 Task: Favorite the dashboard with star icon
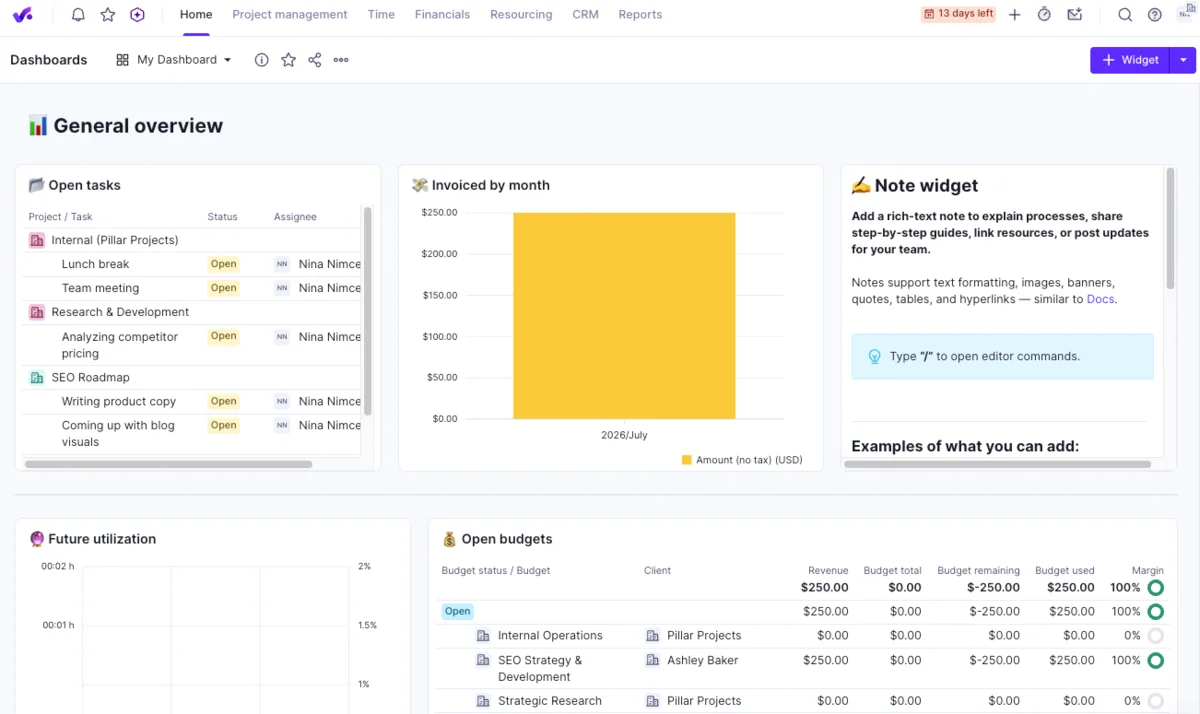pos(288,60)
